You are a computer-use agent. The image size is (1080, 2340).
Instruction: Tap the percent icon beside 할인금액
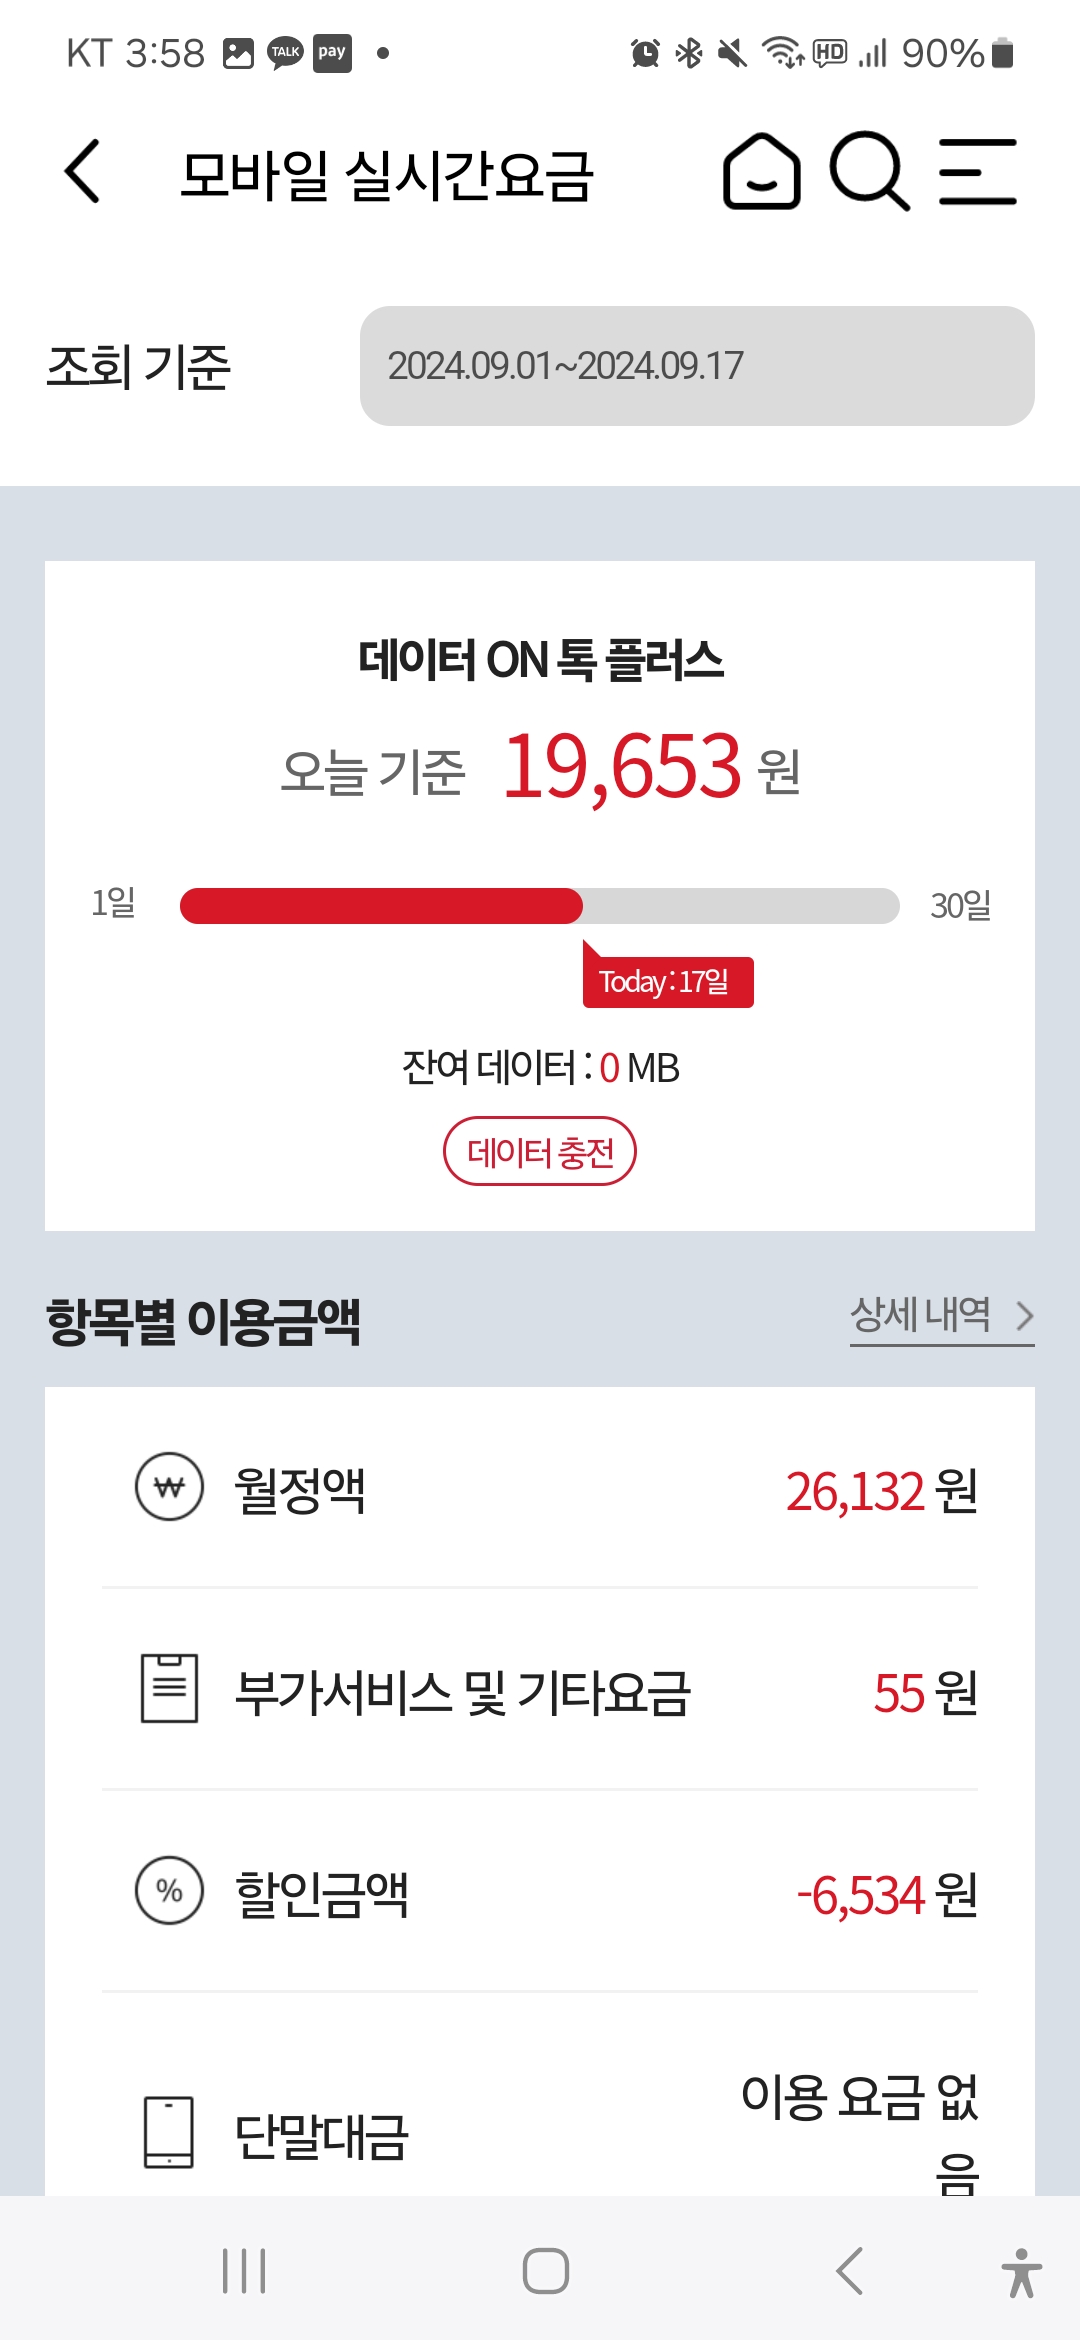pos(169,1891)
